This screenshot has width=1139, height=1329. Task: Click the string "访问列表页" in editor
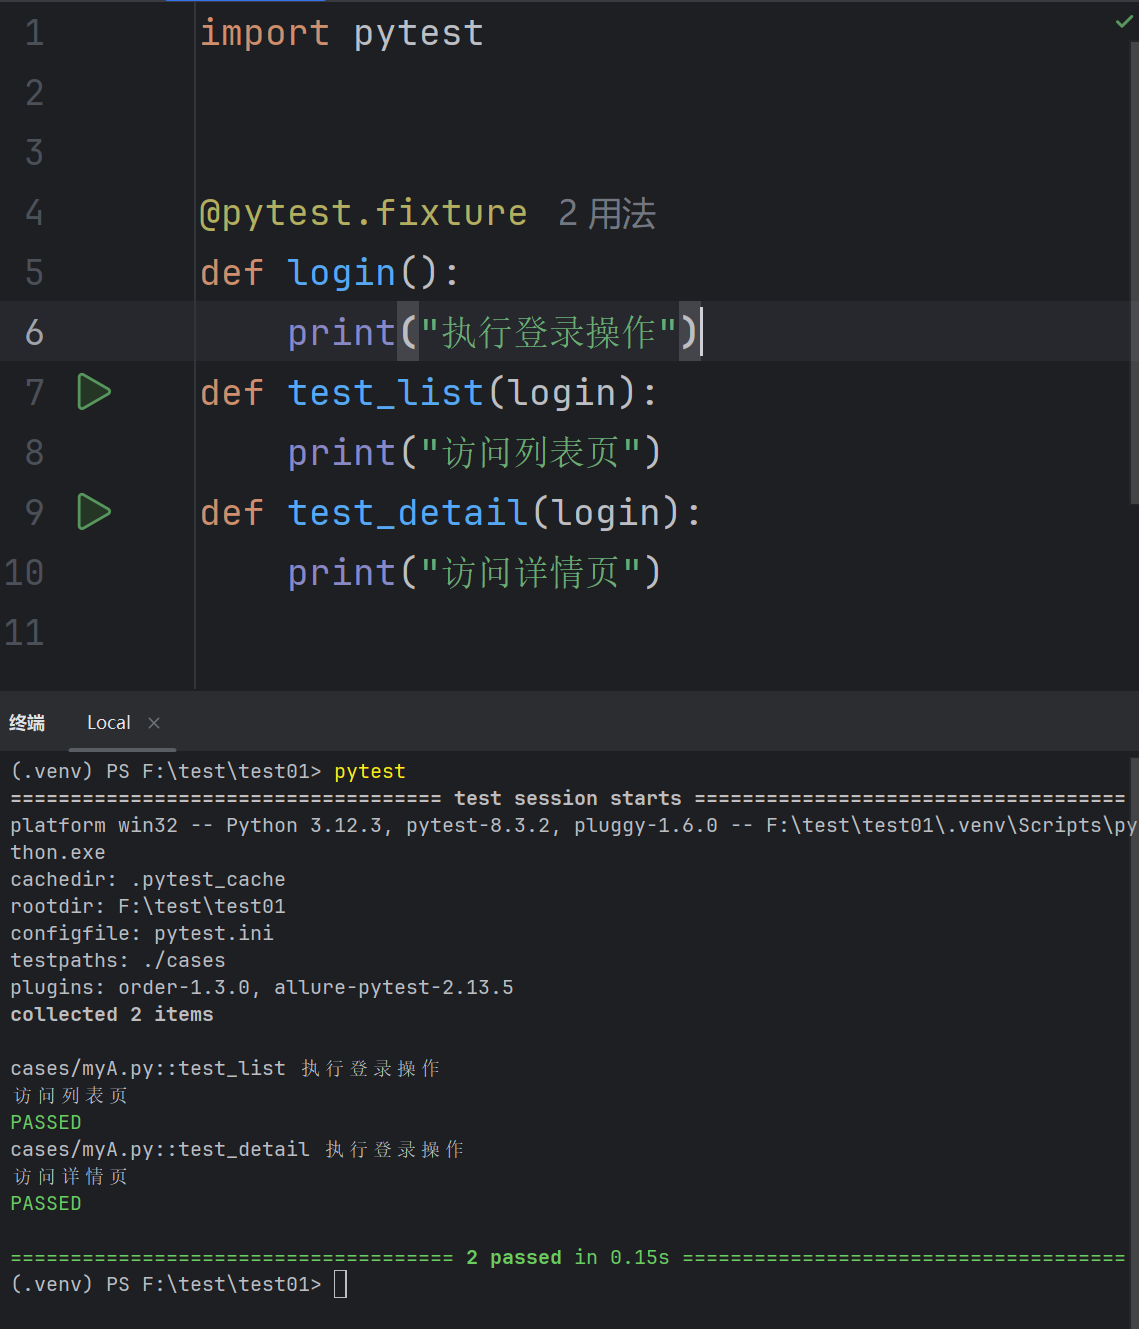(x=531, y=453)
